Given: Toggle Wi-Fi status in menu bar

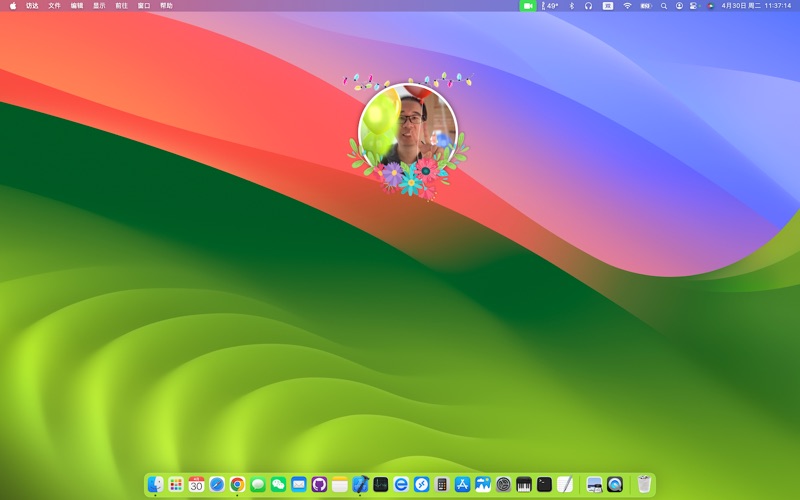Looking at the screenshot, I should pos(627,6).
